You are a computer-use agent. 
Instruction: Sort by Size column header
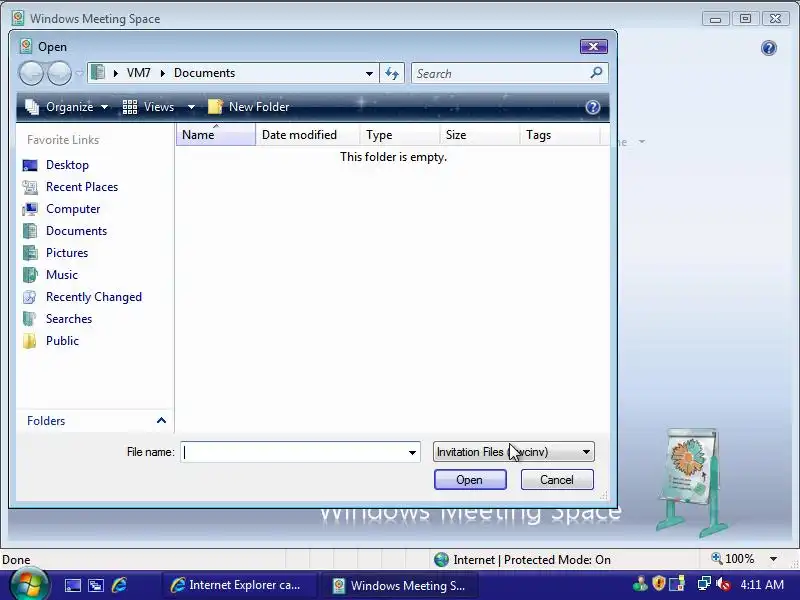(479, 135)
